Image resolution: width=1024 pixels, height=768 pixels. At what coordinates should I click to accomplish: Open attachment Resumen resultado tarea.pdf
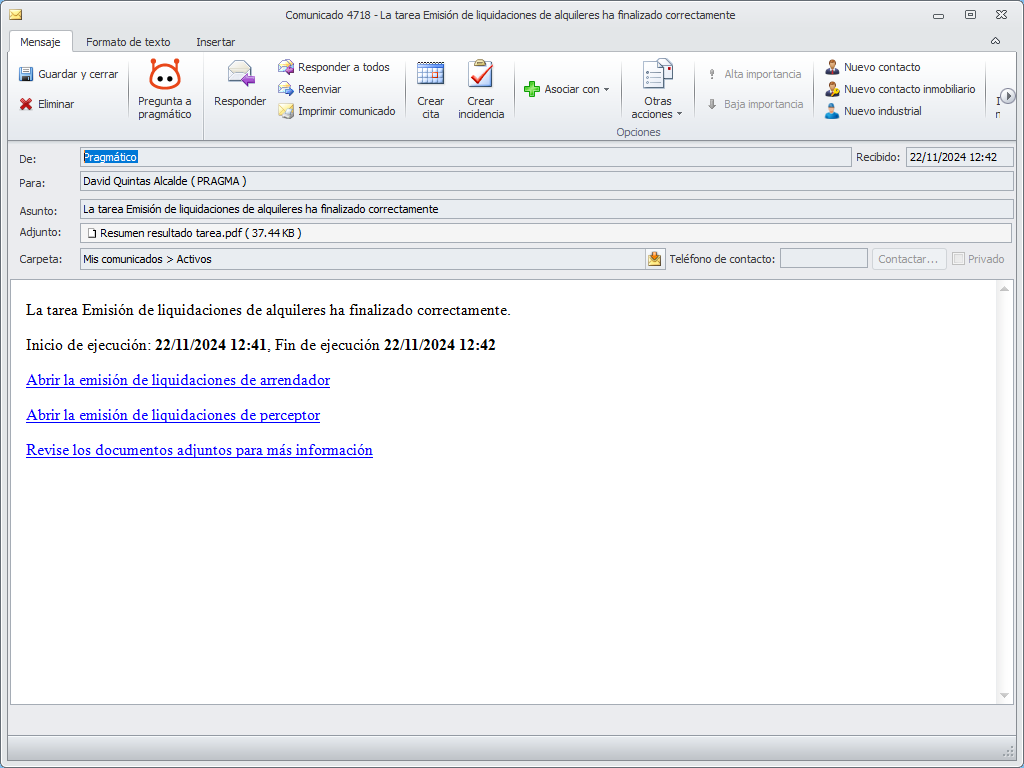tap(200, 233)
